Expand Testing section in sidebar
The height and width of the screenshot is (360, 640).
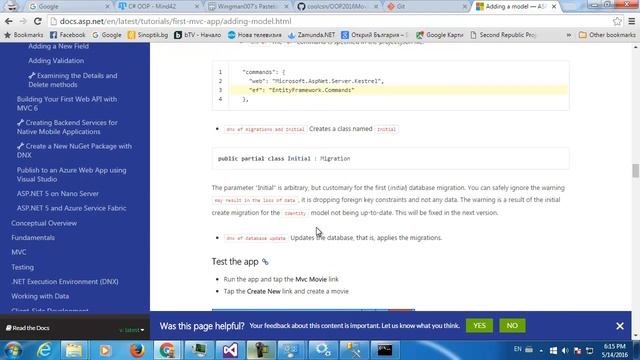[x=22, y=267]
